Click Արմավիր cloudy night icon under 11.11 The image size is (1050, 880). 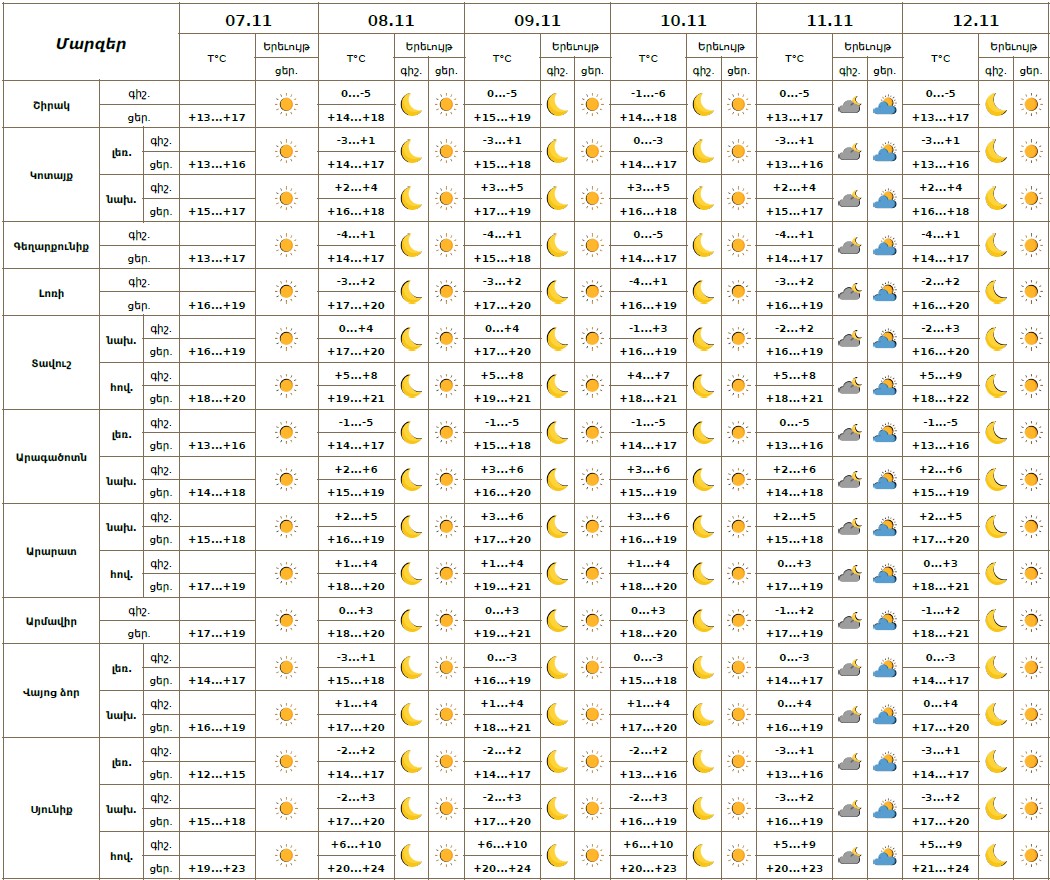click(x=849, y=621)
